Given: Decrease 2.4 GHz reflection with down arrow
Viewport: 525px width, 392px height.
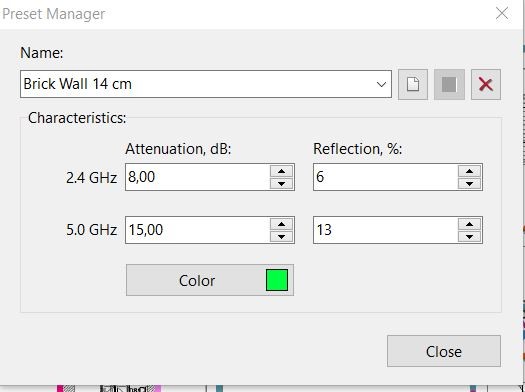Looking at the screenshot, I should point(469,183).
